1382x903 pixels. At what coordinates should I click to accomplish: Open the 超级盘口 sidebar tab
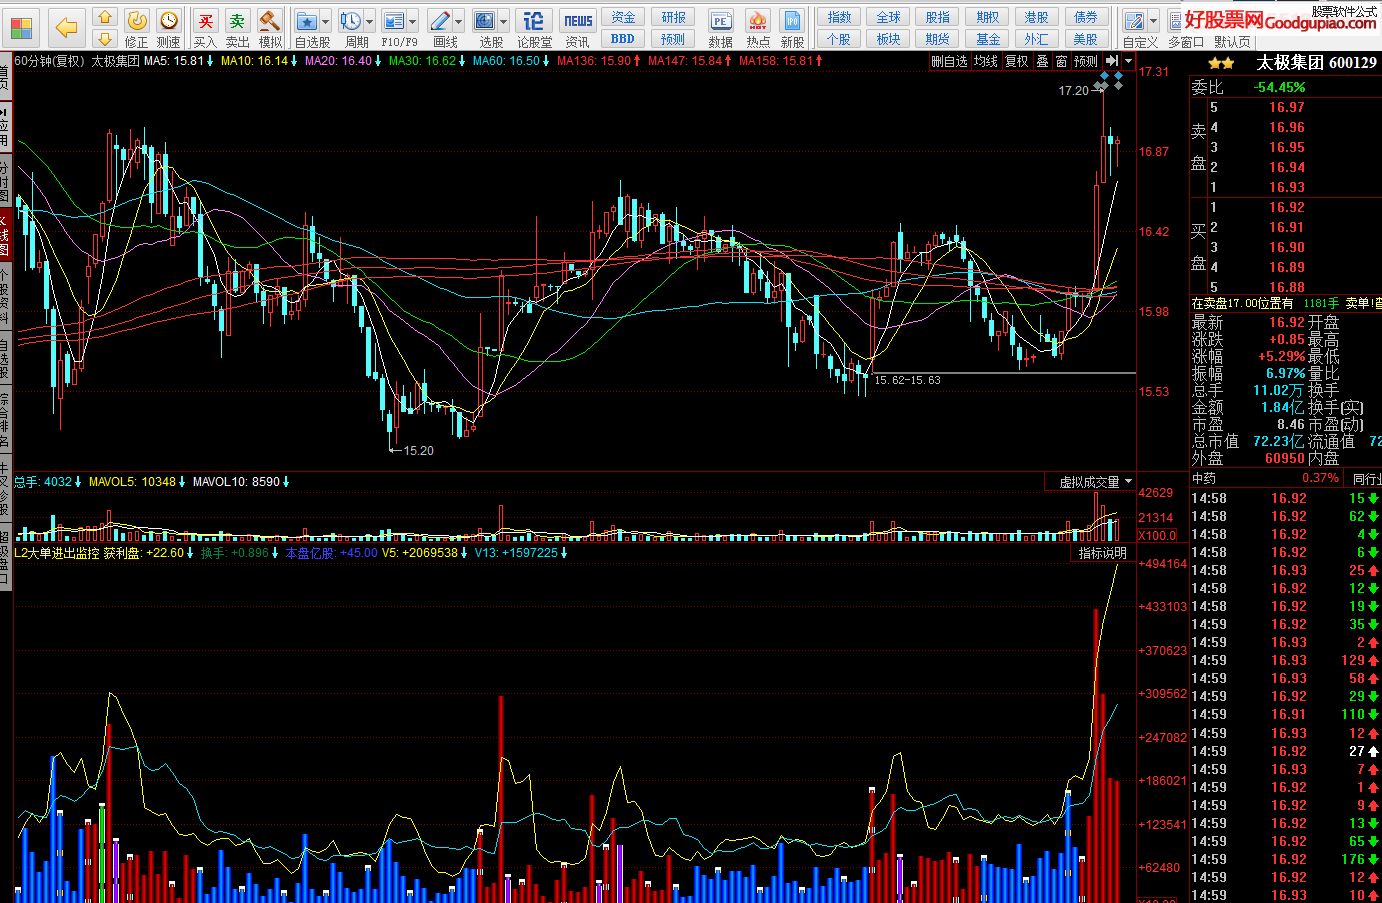tap(5, 557)
